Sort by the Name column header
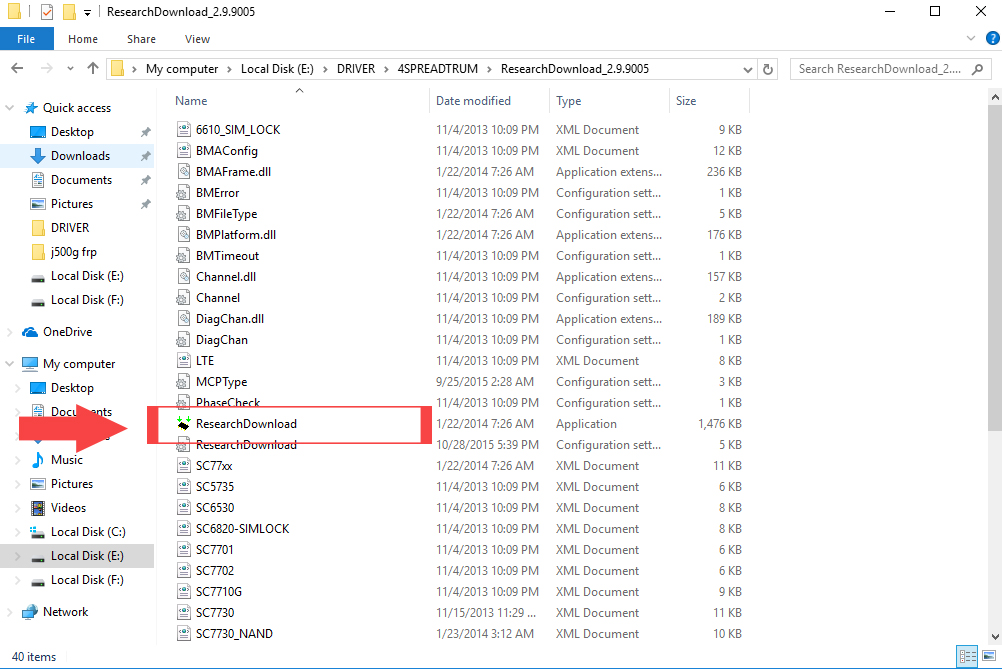Viewport: 1002px width, 669px height. pyautogui.click(x=191, y=101)
